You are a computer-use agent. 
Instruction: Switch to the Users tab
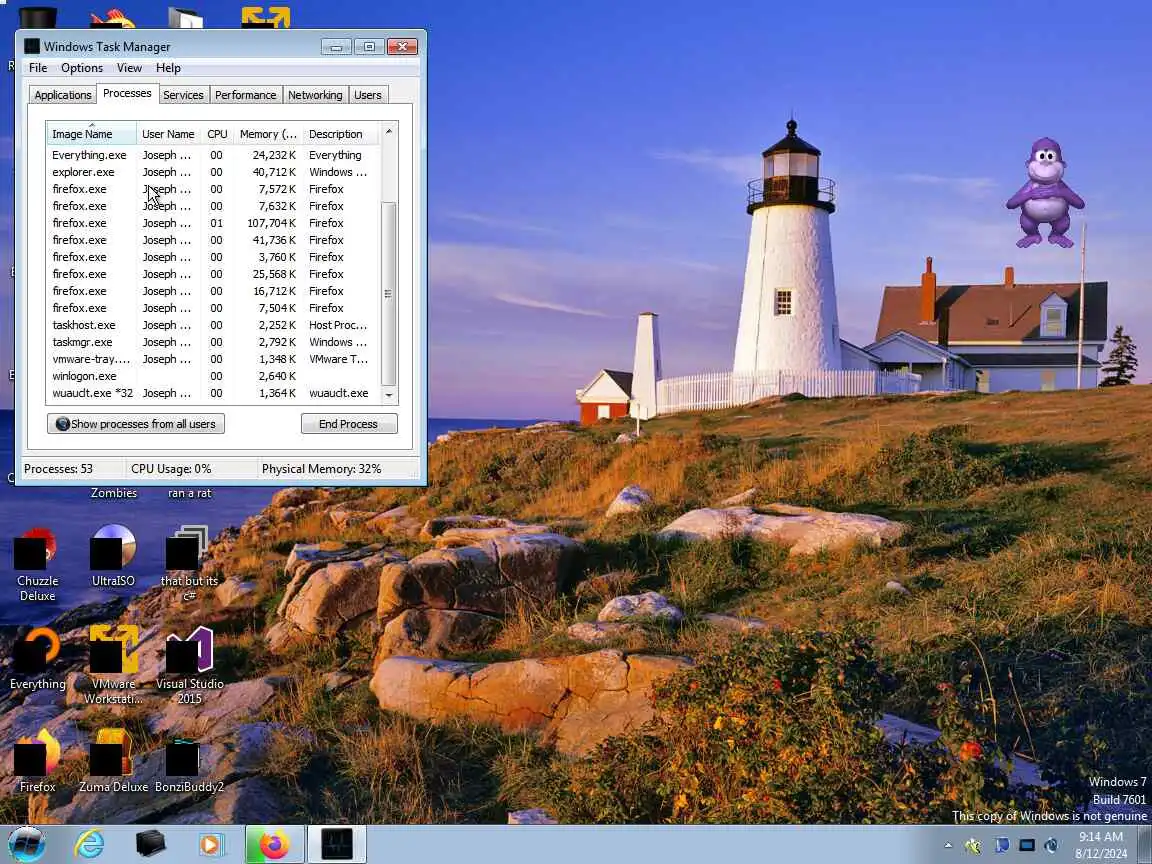[367, 95]
